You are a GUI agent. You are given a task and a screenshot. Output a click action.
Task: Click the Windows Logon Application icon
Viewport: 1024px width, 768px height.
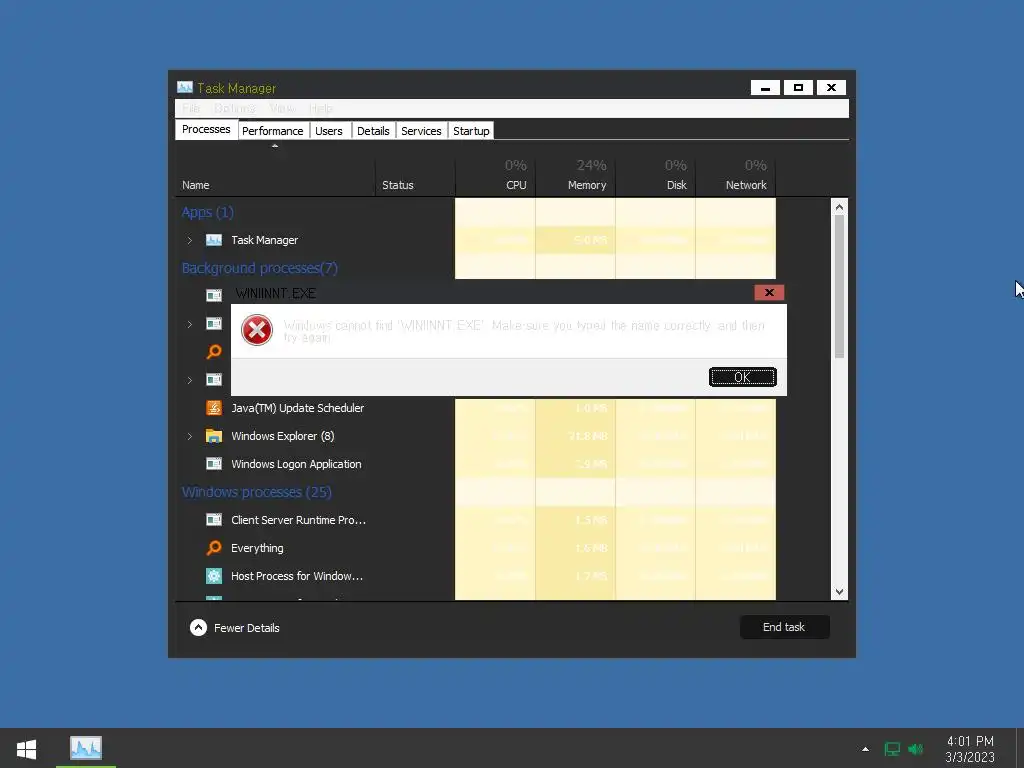point(214,464)
